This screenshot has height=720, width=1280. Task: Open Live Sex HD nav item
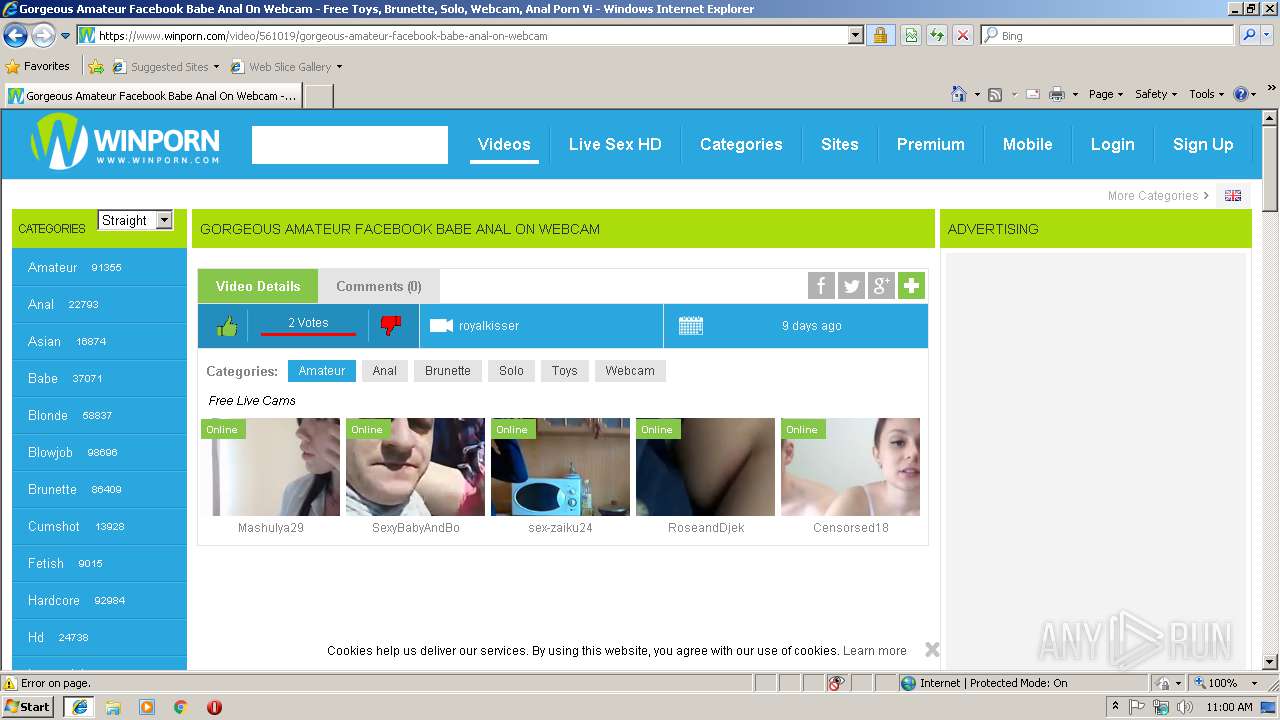pyautogui.click(x=615, y=144)
